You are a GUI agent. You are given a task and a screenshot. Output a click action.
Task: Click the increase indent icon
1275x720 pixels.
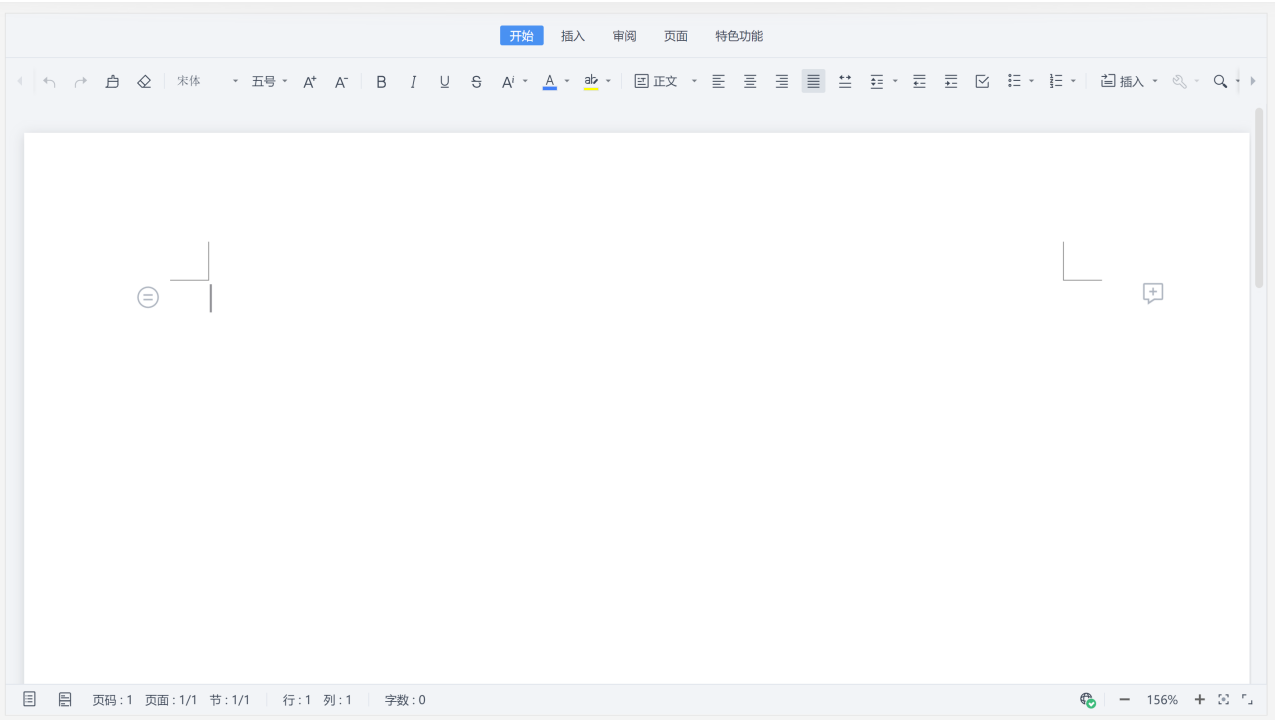[x=951, y=82]
